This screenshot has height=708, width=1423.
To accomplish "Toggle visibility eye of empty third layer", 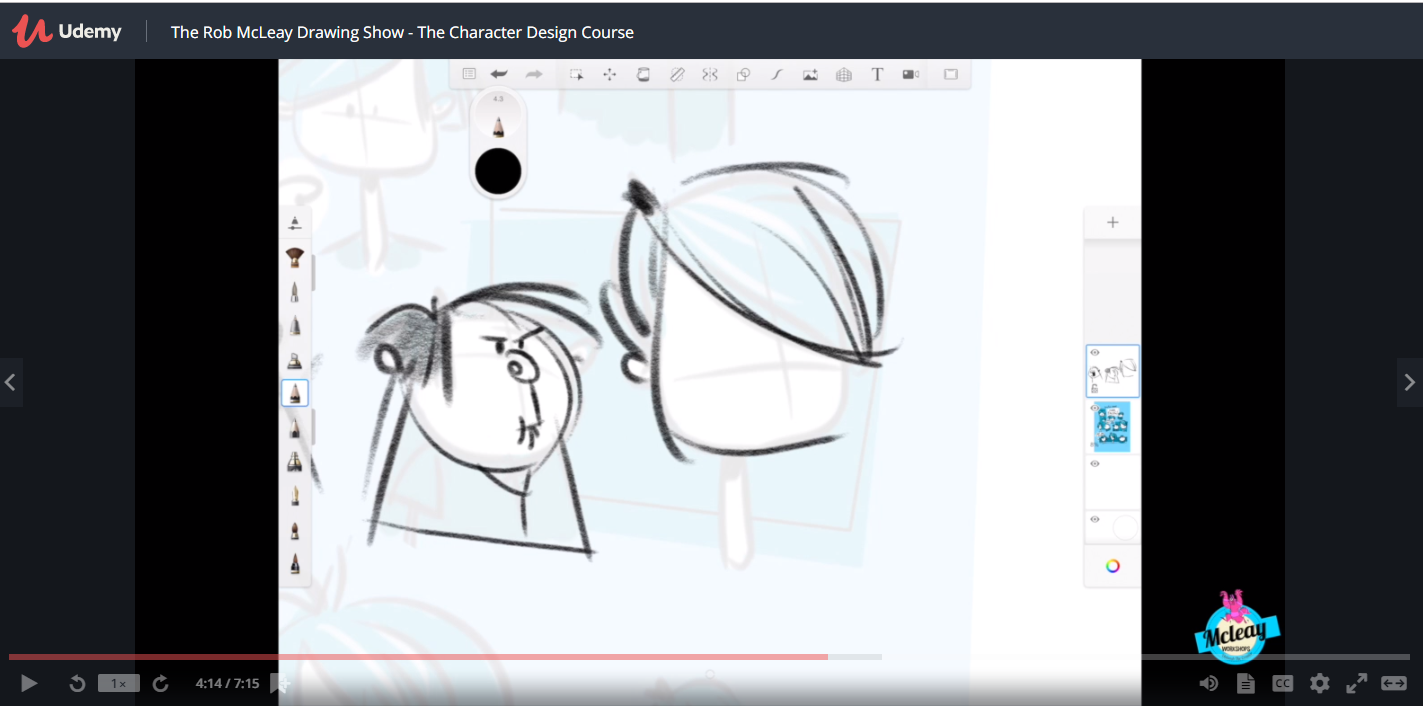I will pyautogui.click(x=1095, y=464).
